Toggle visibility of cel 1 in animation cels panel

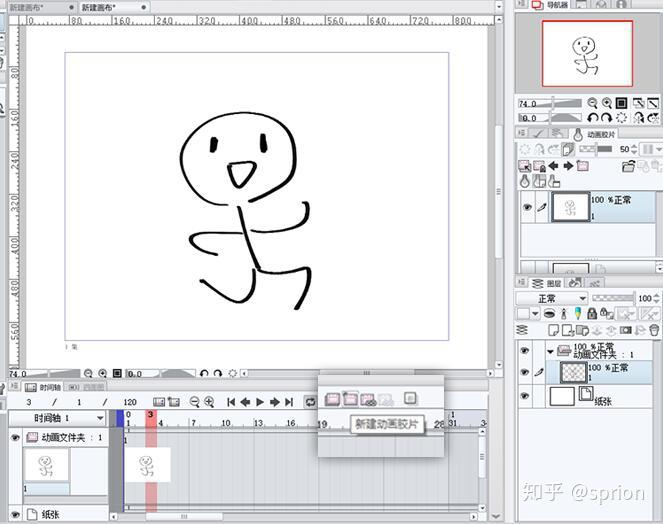[x=527, y=207]
